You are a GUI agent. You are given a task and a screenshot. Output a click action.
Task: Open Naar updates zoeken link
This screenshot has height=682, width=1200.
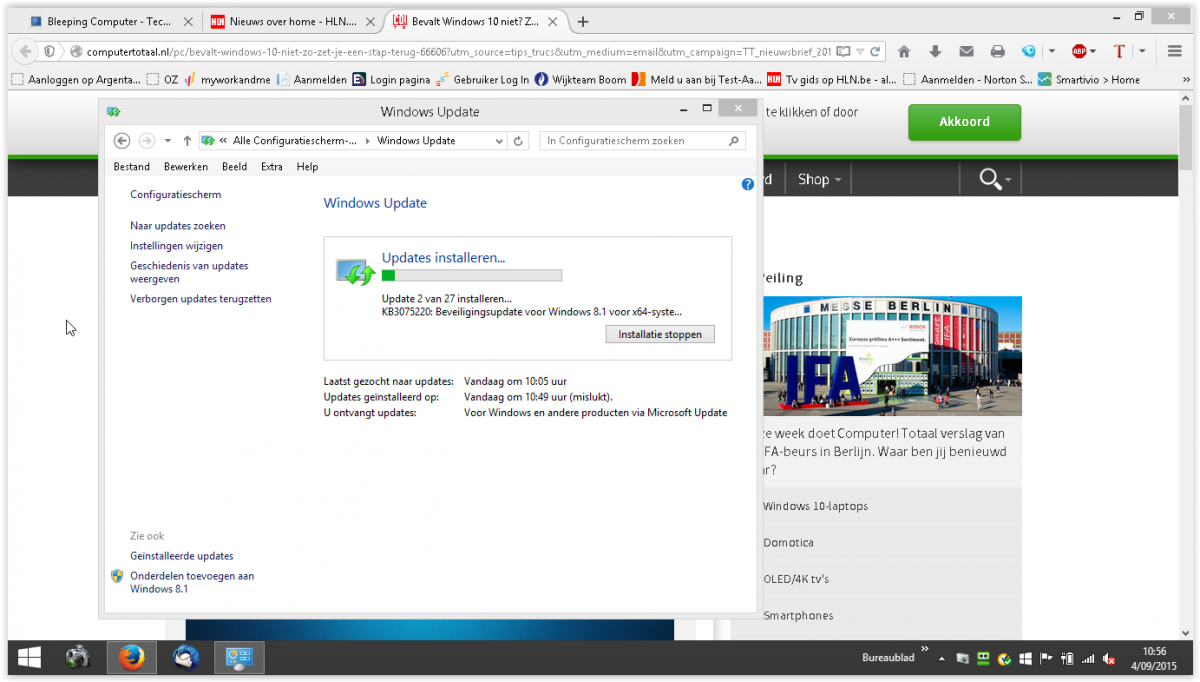(178, 226)
